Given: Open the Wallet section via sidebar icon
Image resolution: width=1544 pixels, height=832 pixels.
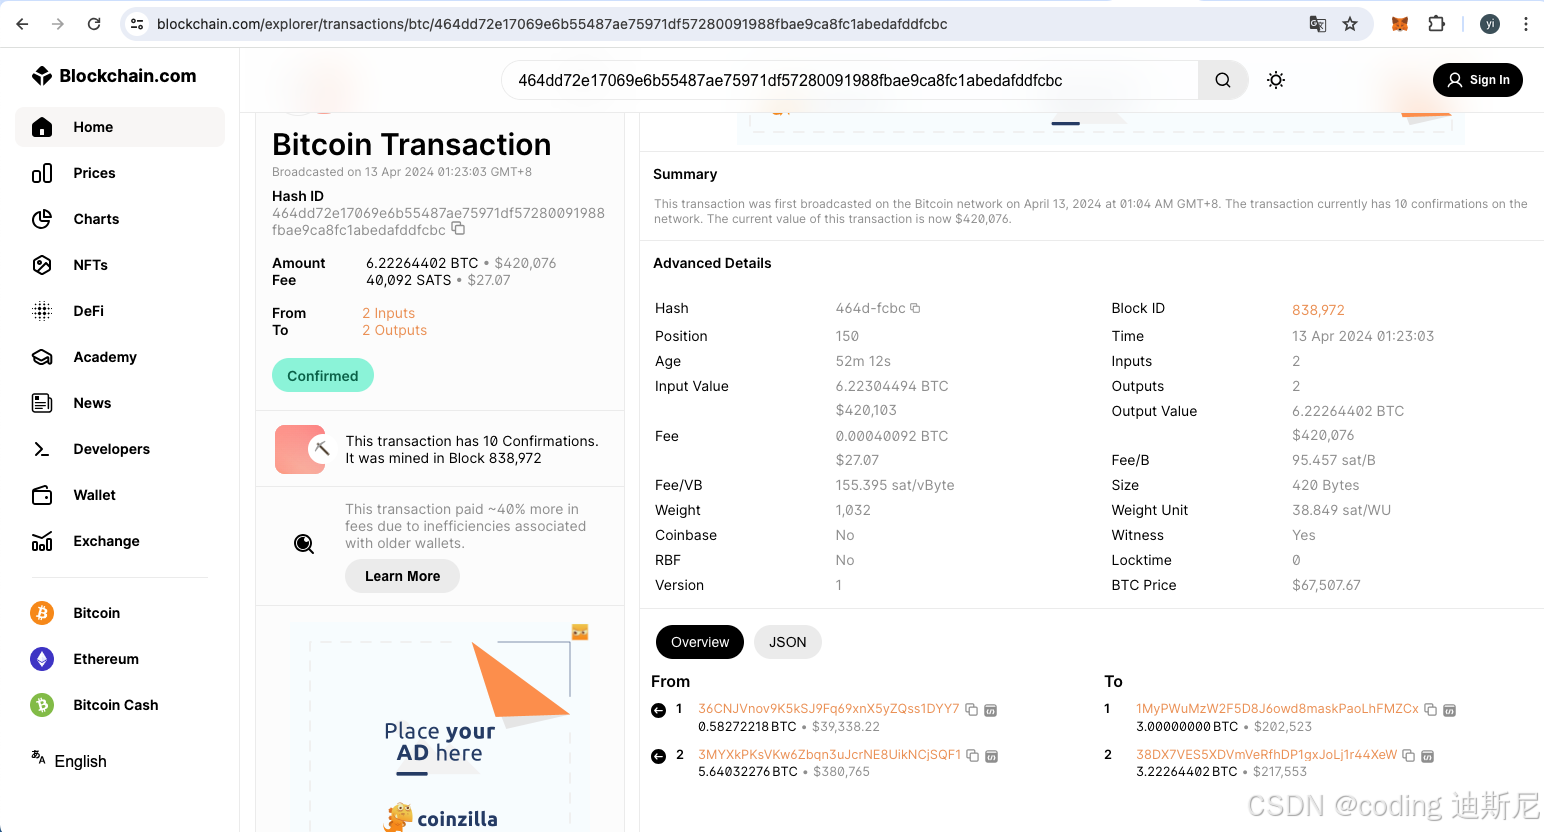Looking at the screenshot, I should tap(42, 495).
